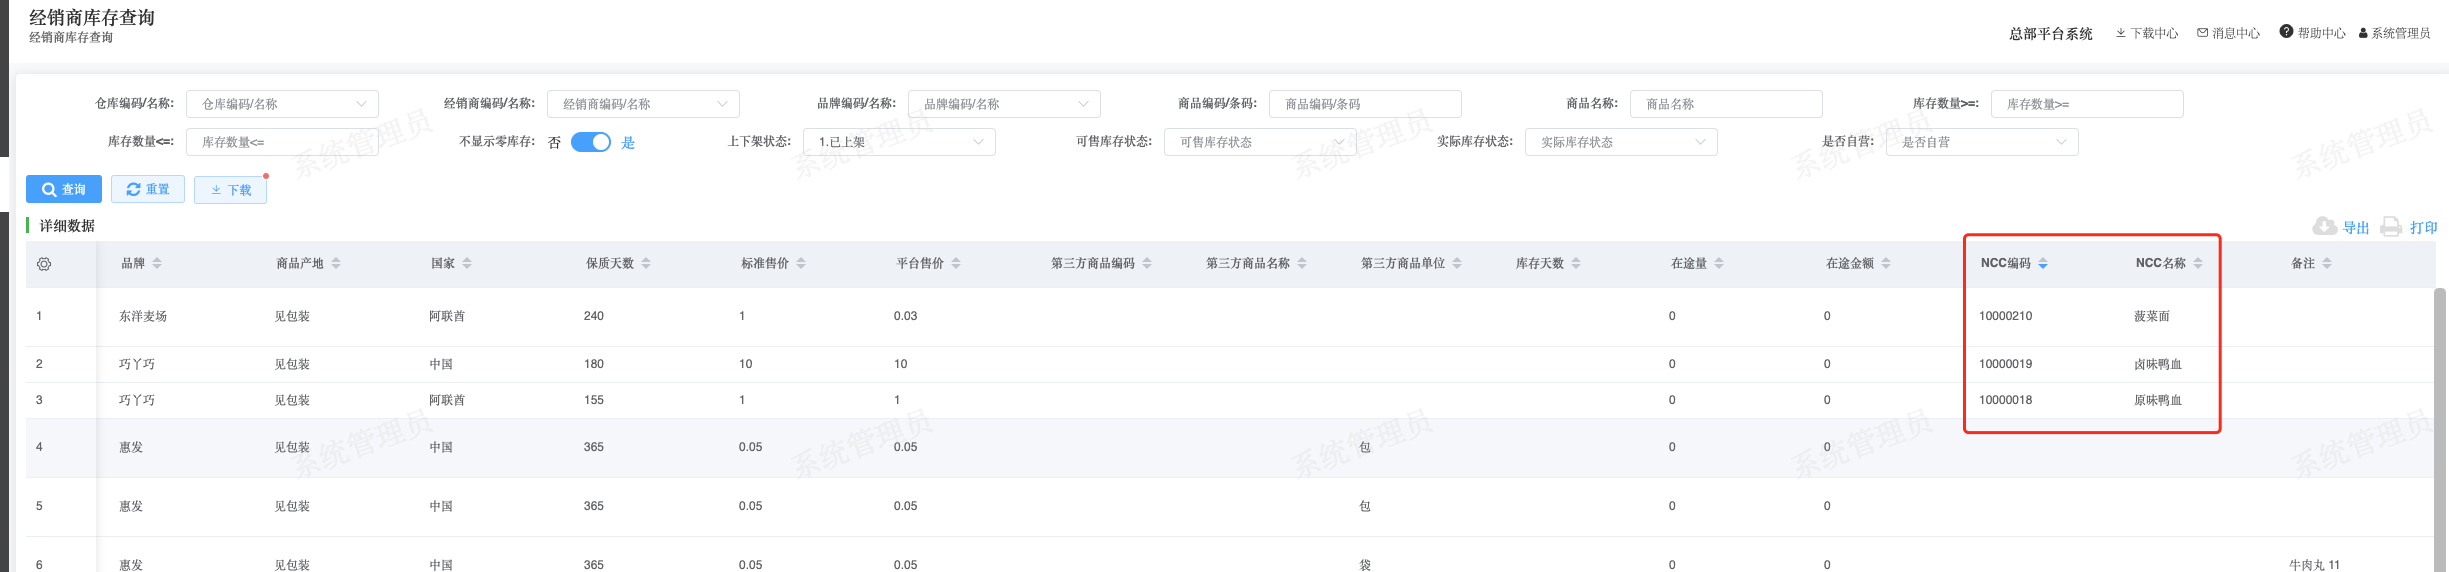The image size is (2449, 572).
Task: Click the export cloud download icon
Action: (2325, 227)
